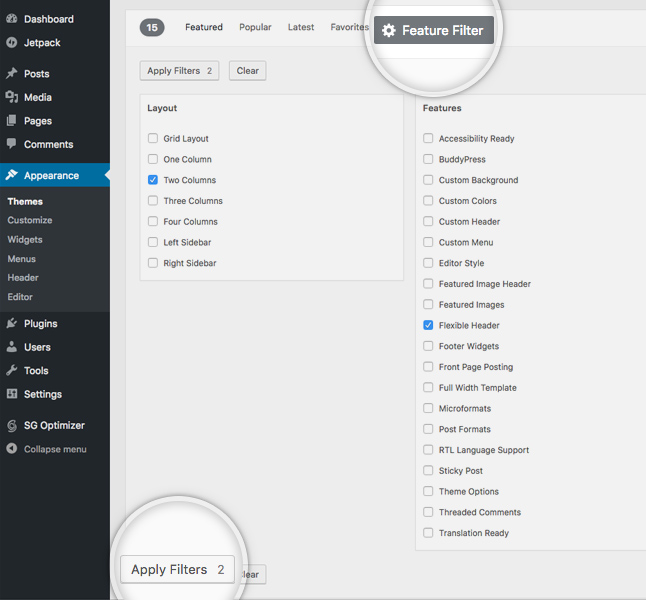Click the Pages icon in sidebar

point(11,121)
